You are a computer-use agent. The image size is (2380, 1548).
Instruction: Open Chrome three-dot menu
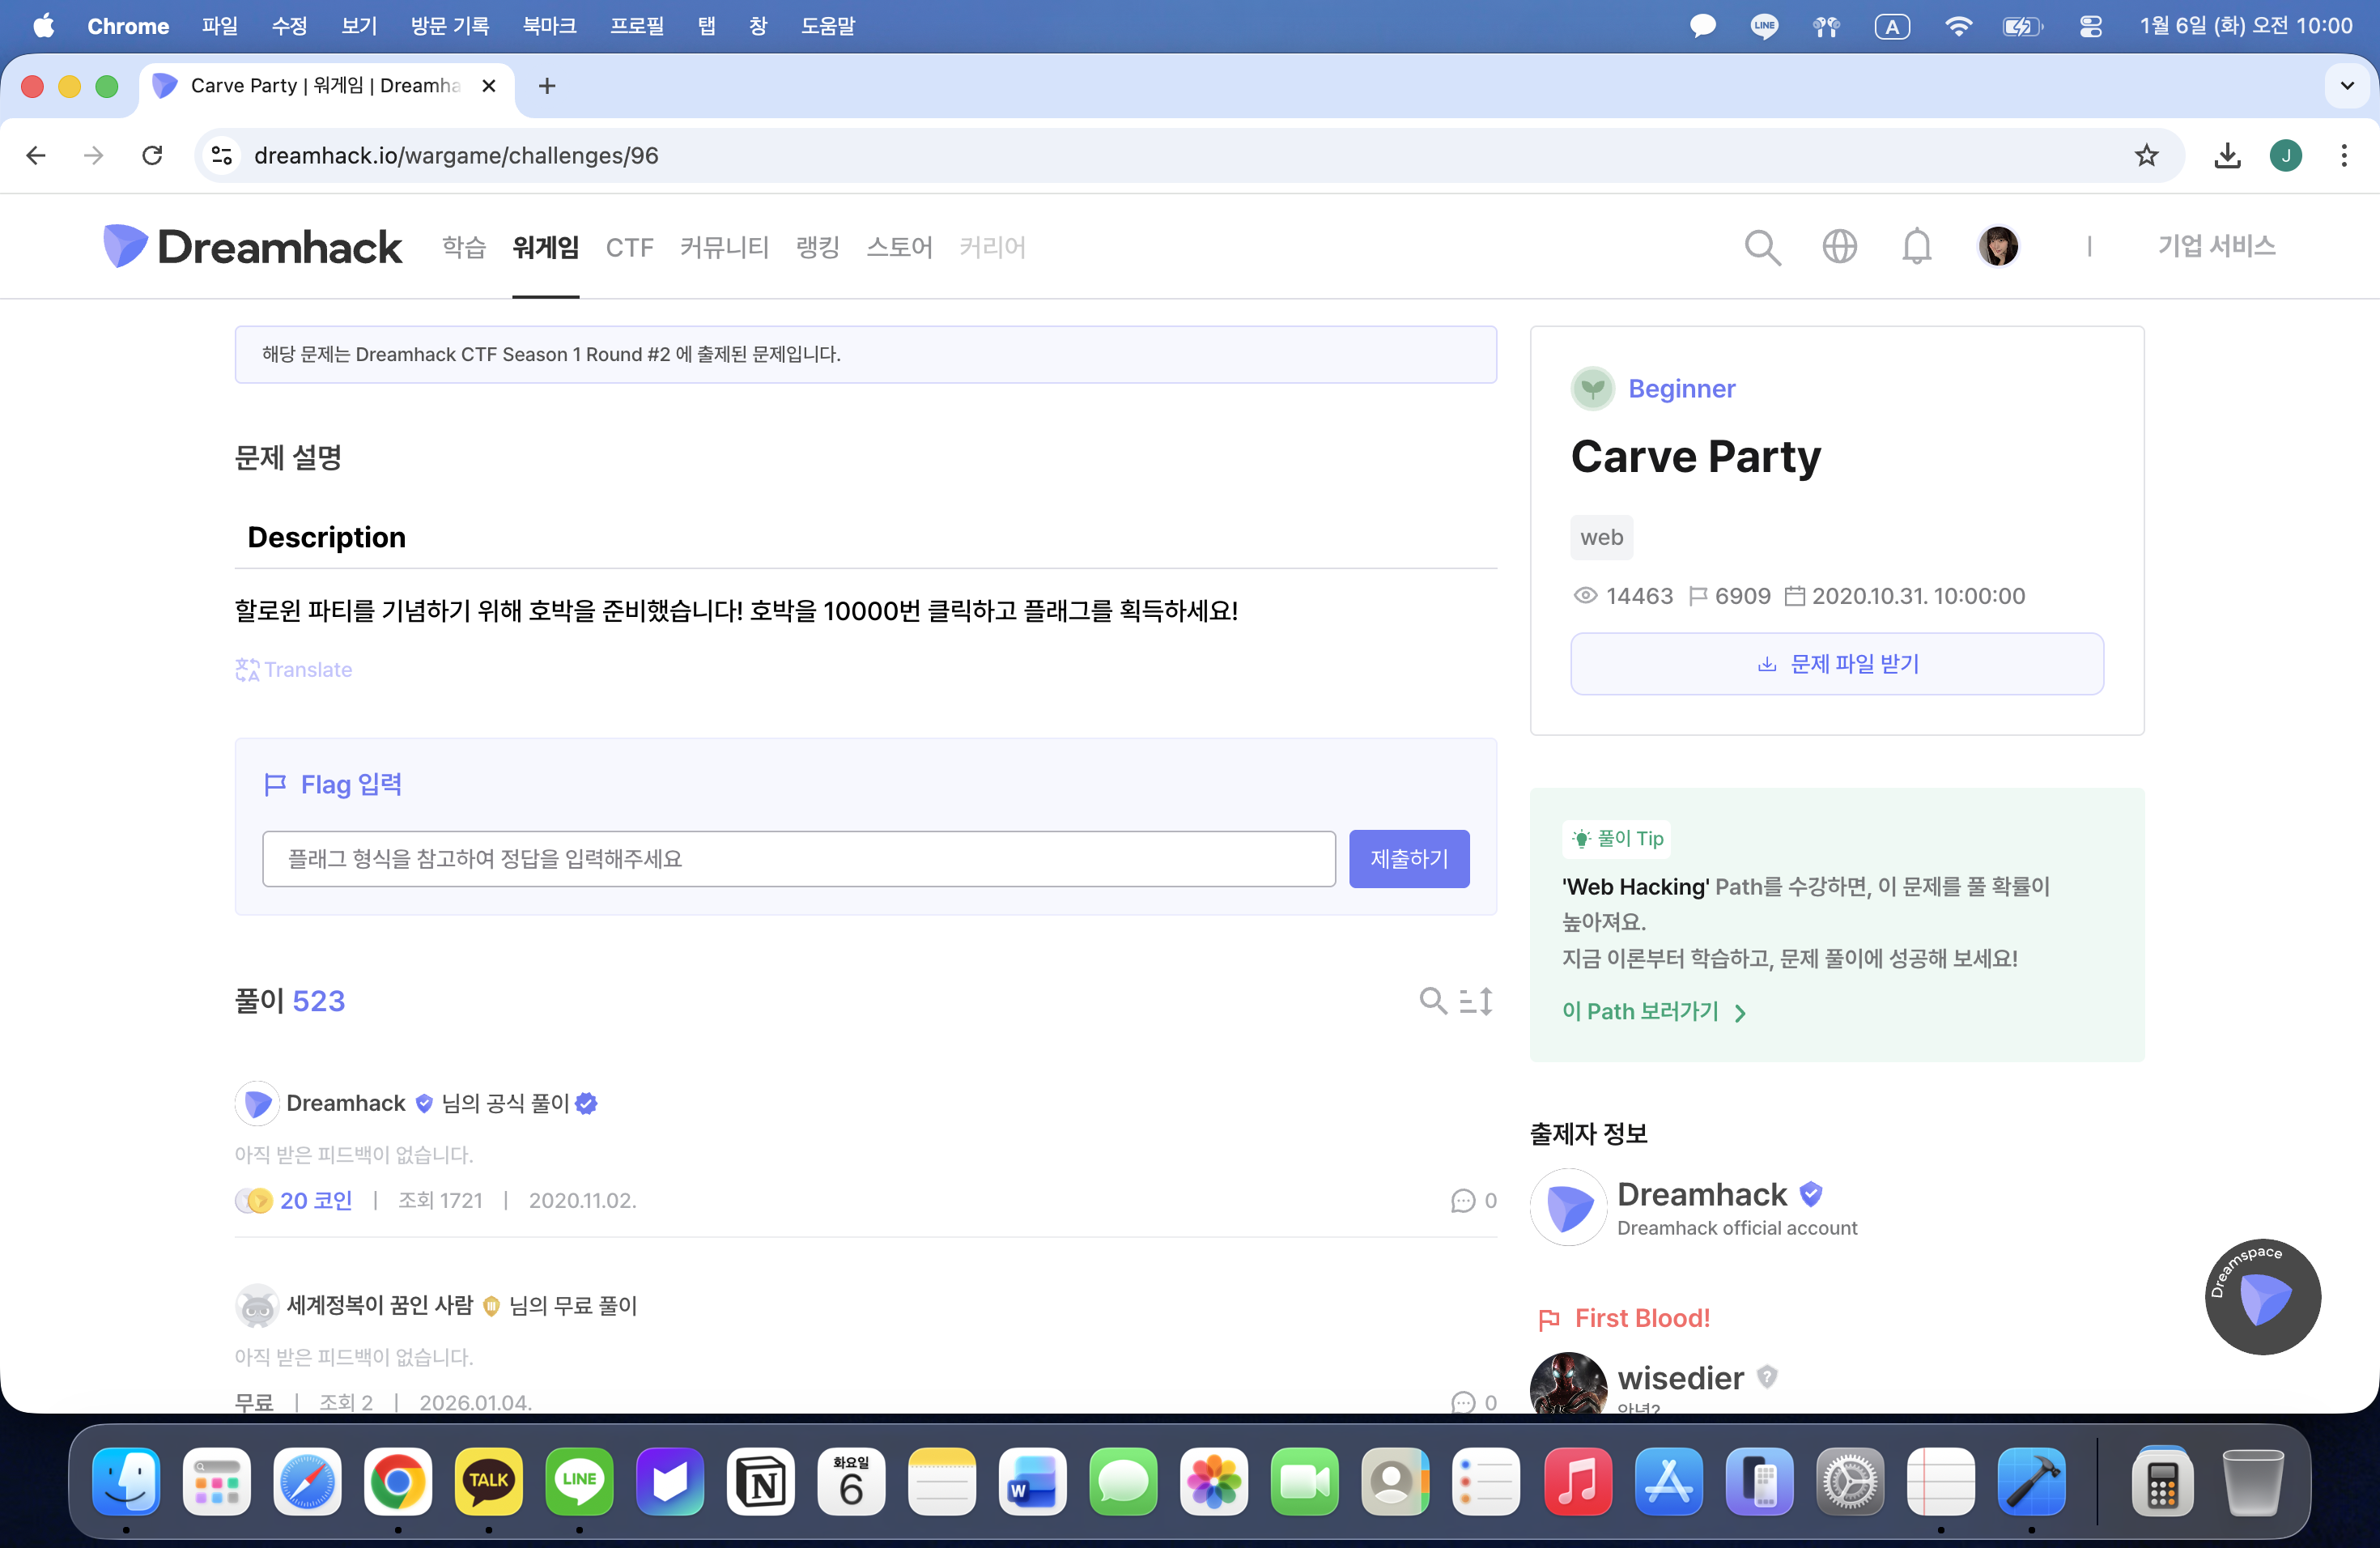(2343, 155)
